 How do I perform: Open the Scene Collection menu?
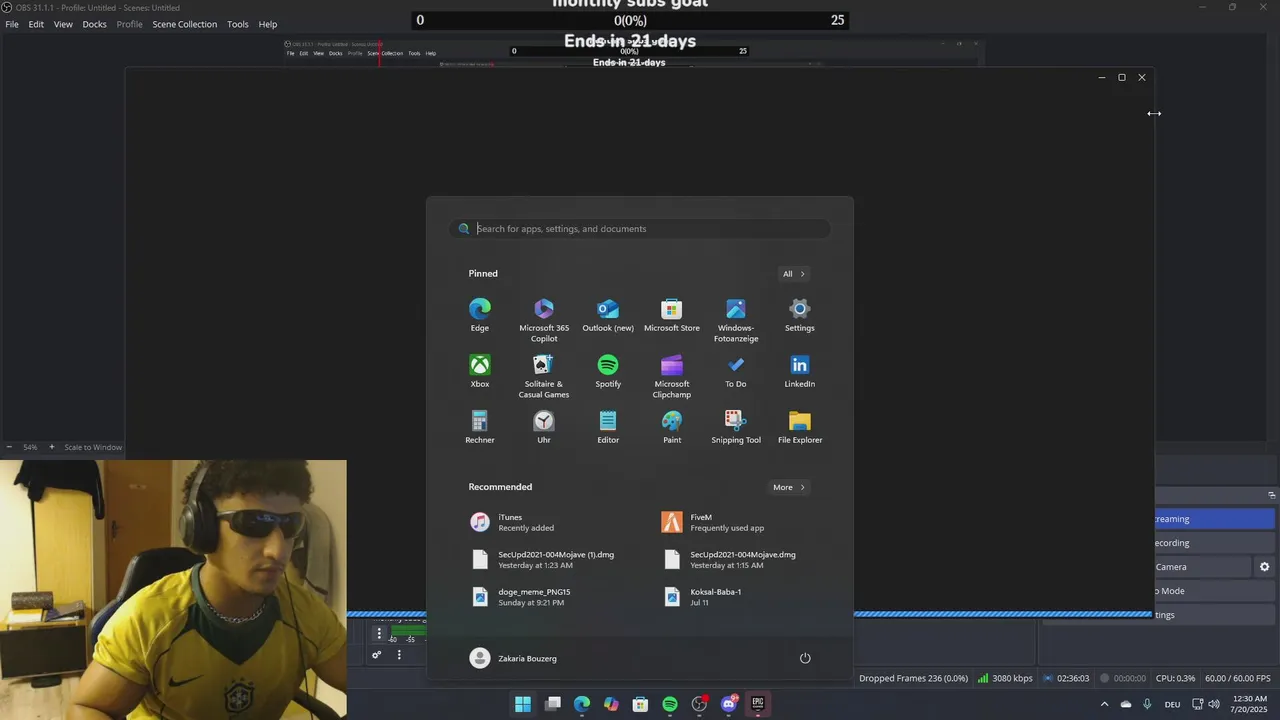pyautogui.click(x=184, y=24)
